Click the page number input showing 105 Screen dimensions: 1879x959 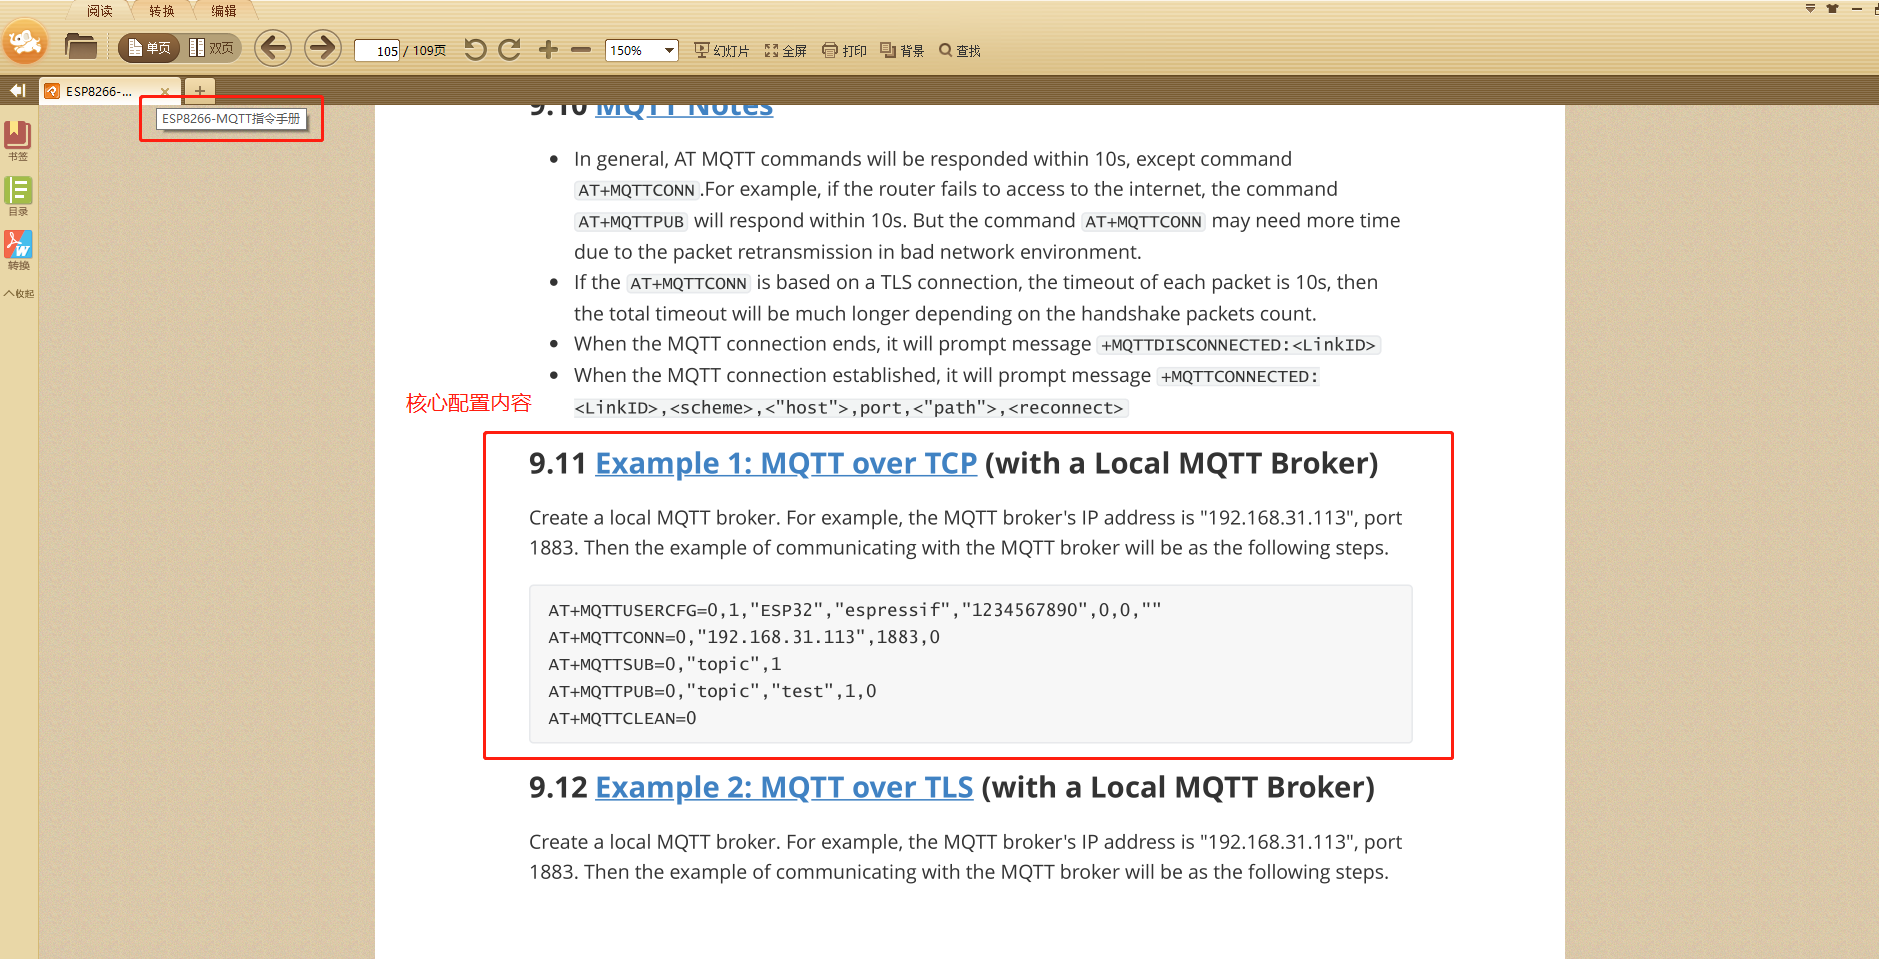click(377, 50)
